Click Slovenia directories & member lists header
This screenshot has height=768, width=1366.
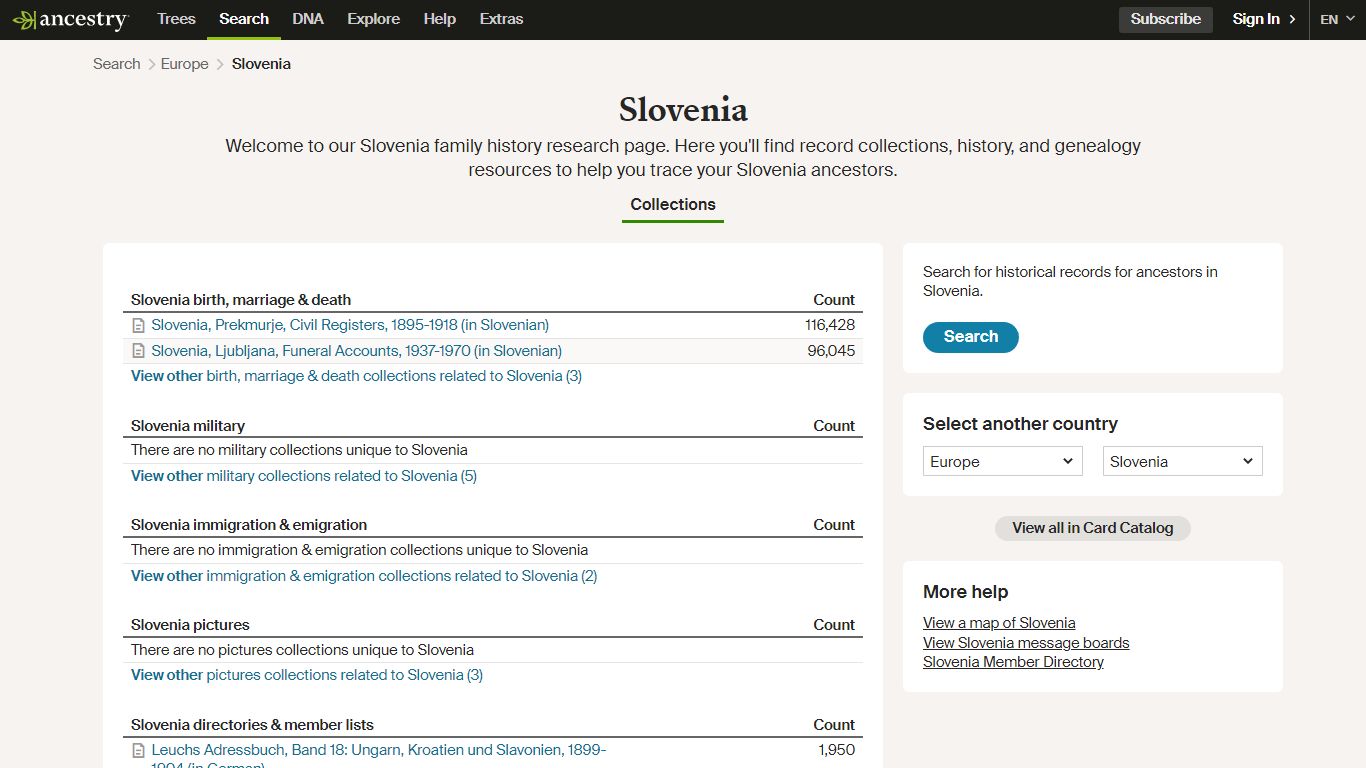tap(252, 725)
